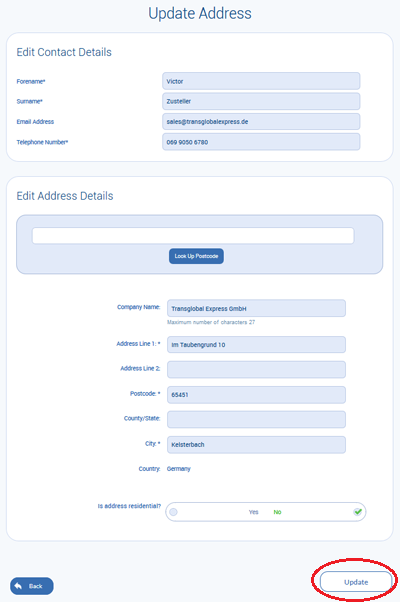Focus the empty County/State field
This screenshot has height=602, width=400.
(256, 419)
